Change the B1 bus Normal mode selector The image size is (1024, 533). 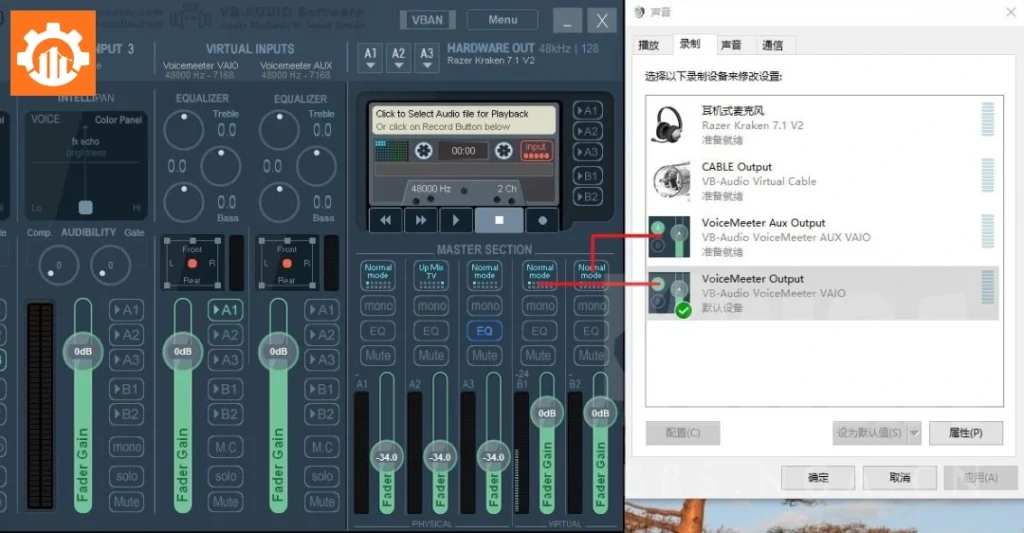[x=539, y=276]
